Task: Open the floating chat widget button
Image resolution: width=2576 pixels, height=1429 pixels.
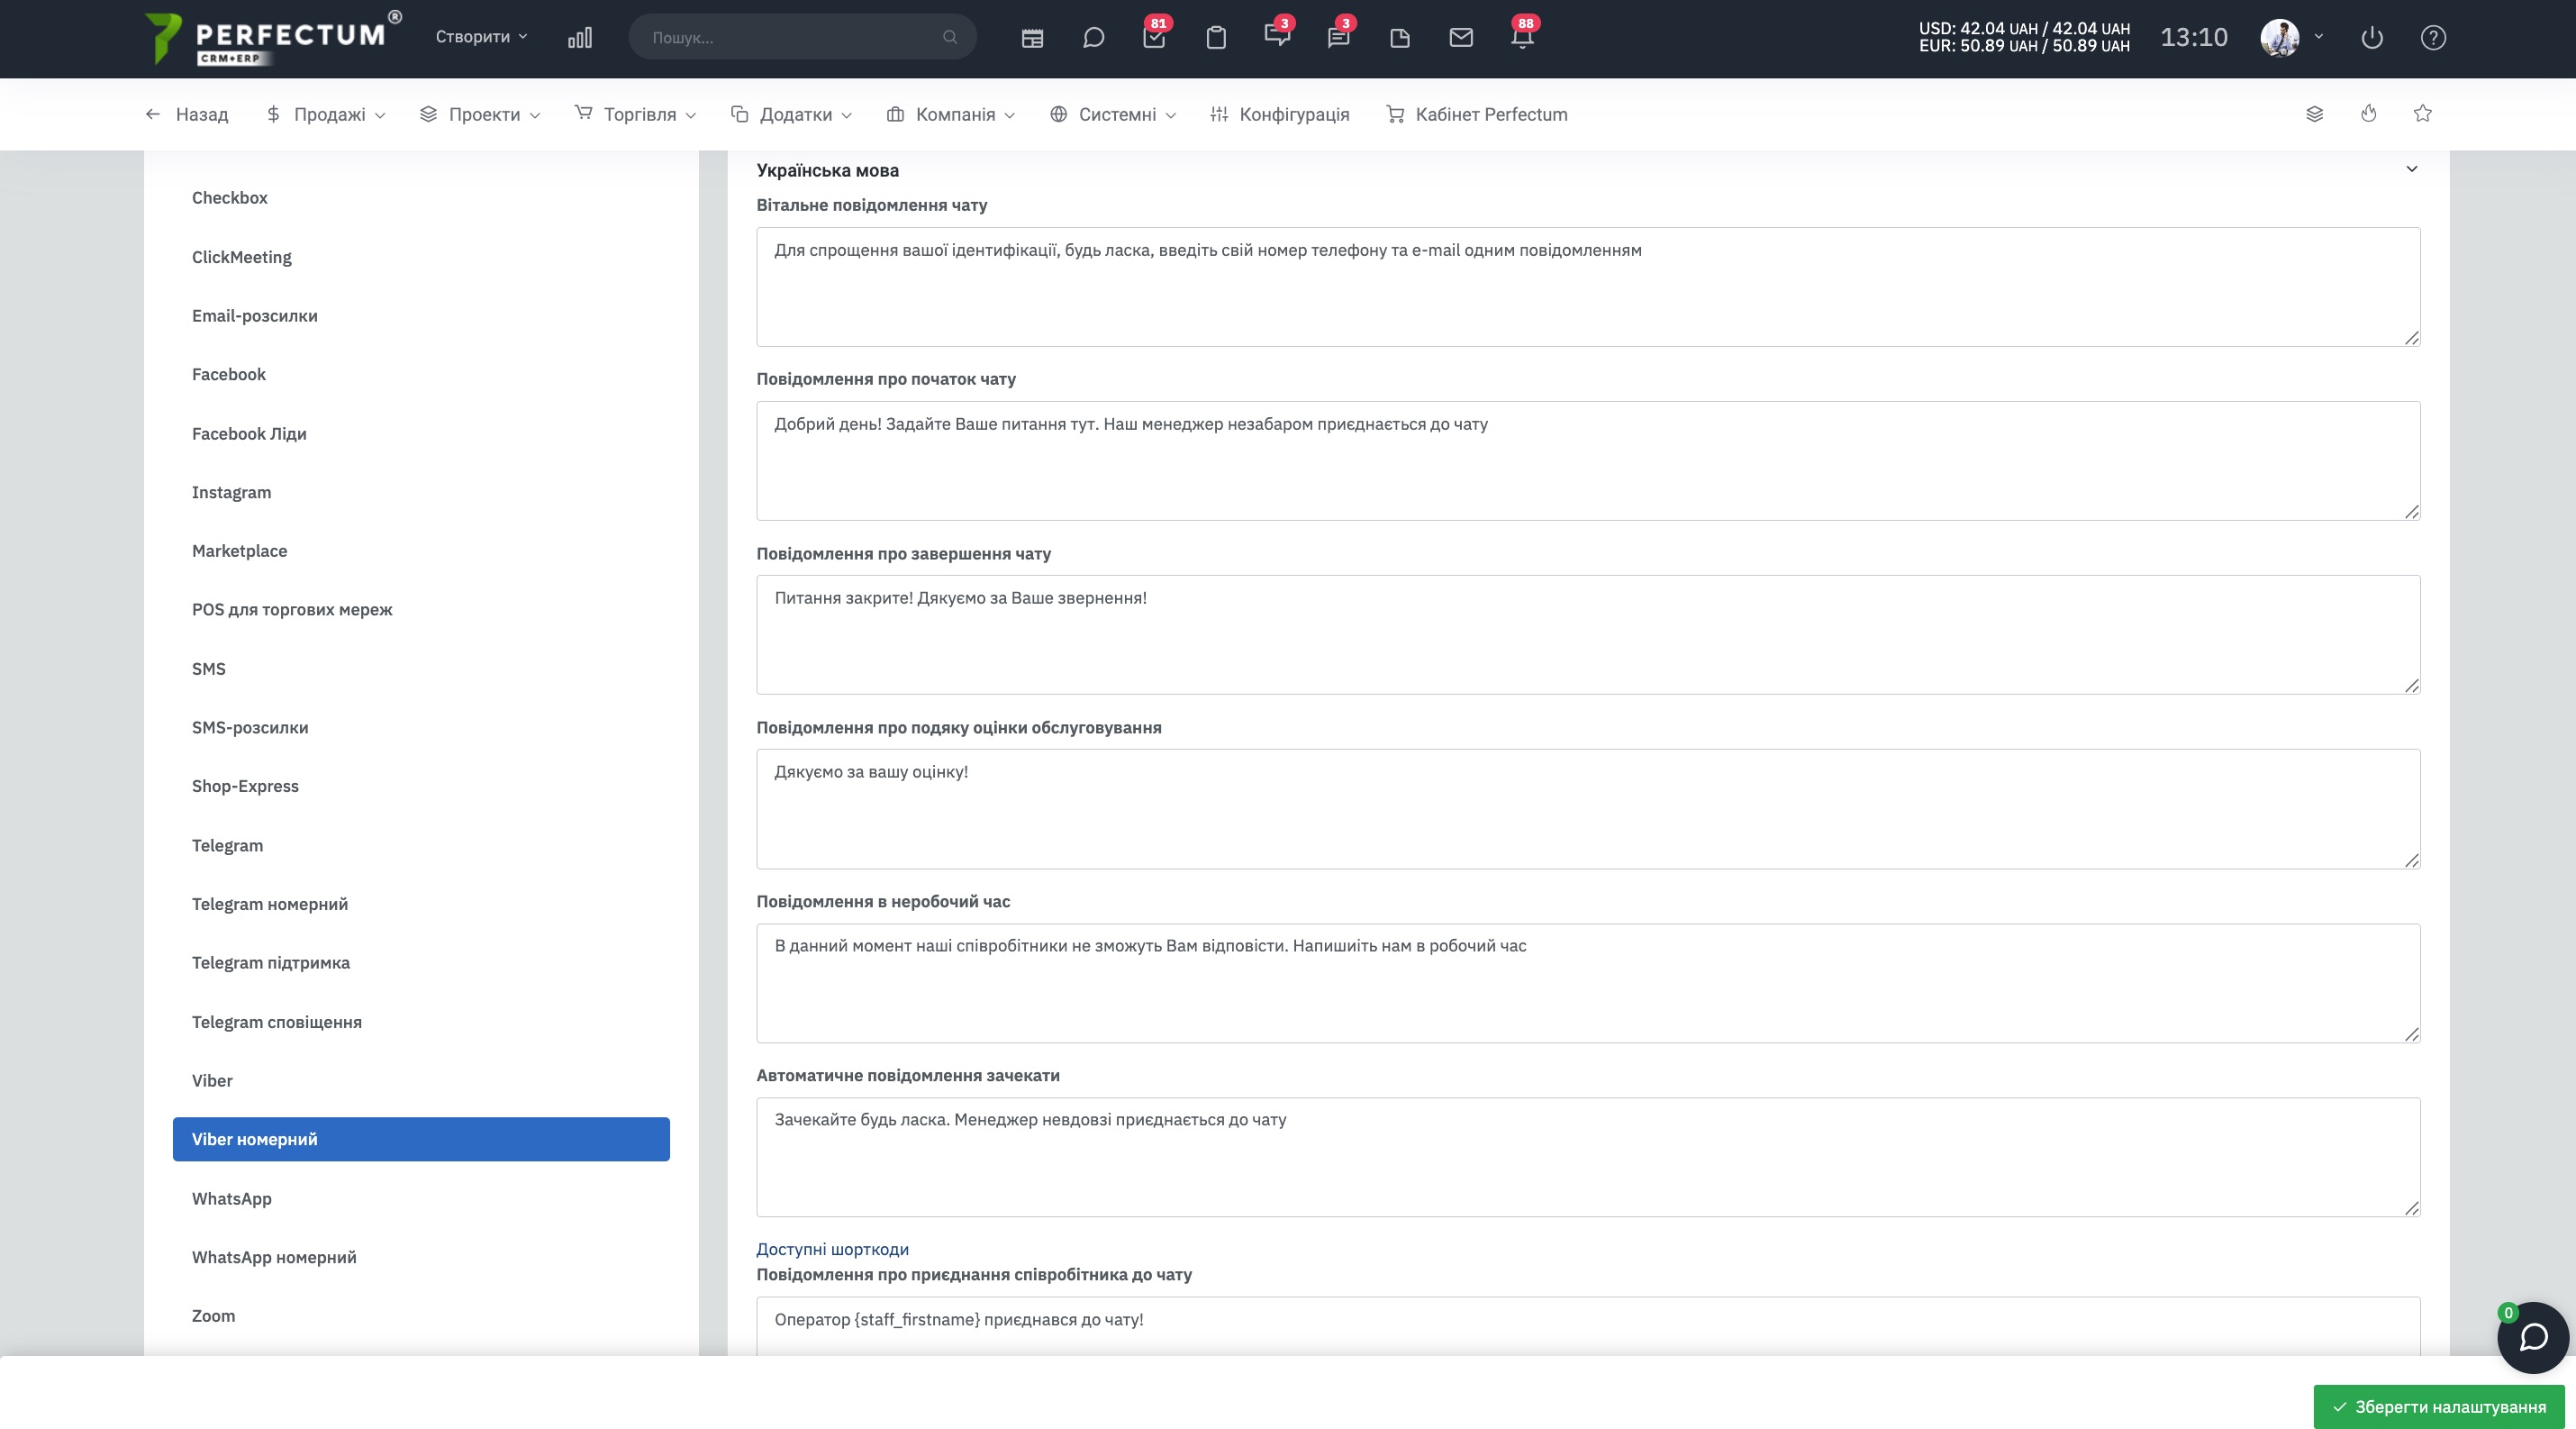Action: pos(2533,1337)
